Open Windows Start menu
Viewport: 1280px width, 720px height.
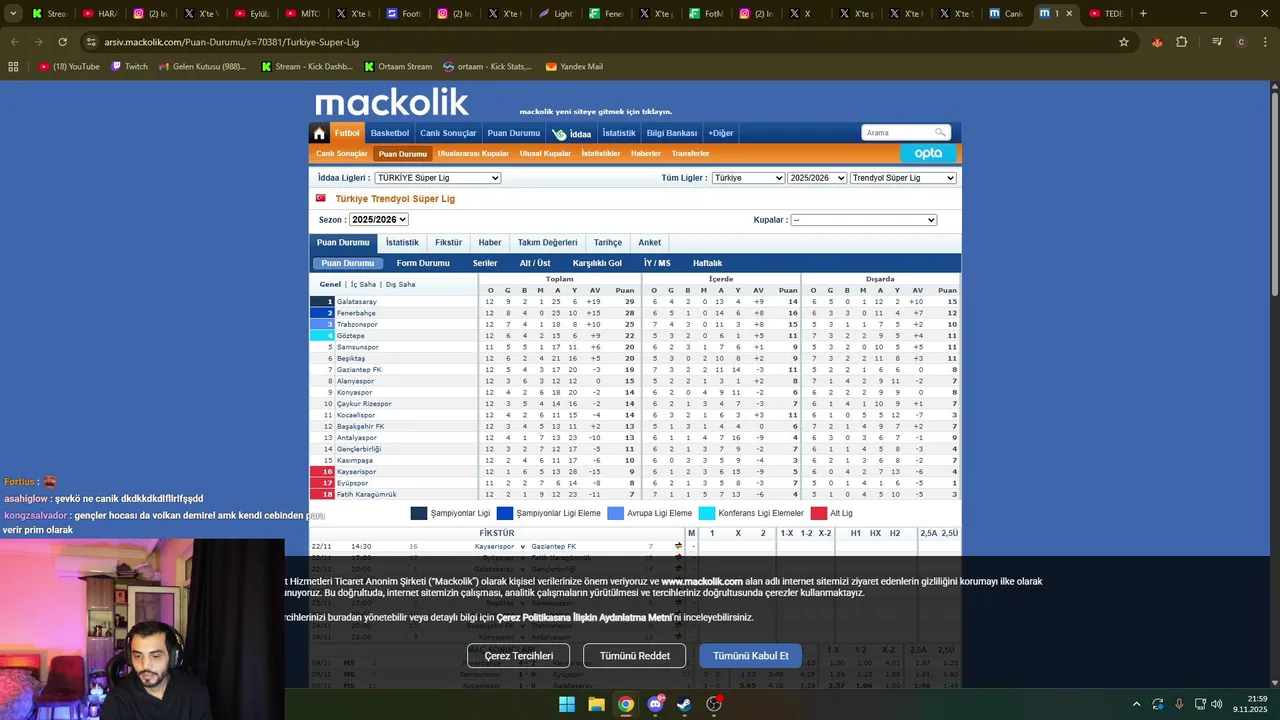tap(567, 704)
